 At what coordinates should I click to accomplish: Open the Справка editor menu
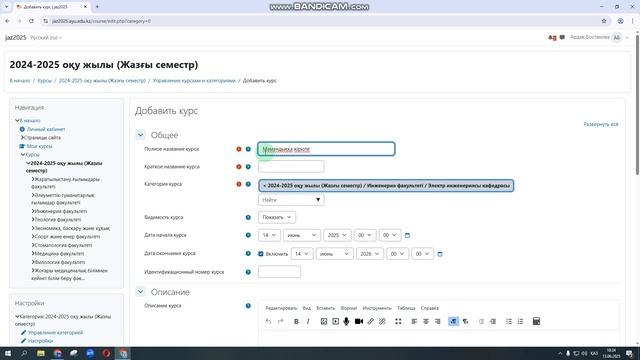[x=429, y=308]
